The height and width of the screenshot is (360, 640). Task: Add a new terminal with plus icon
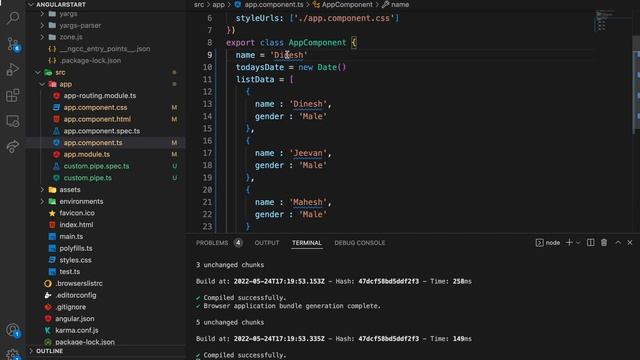point(569,242)
